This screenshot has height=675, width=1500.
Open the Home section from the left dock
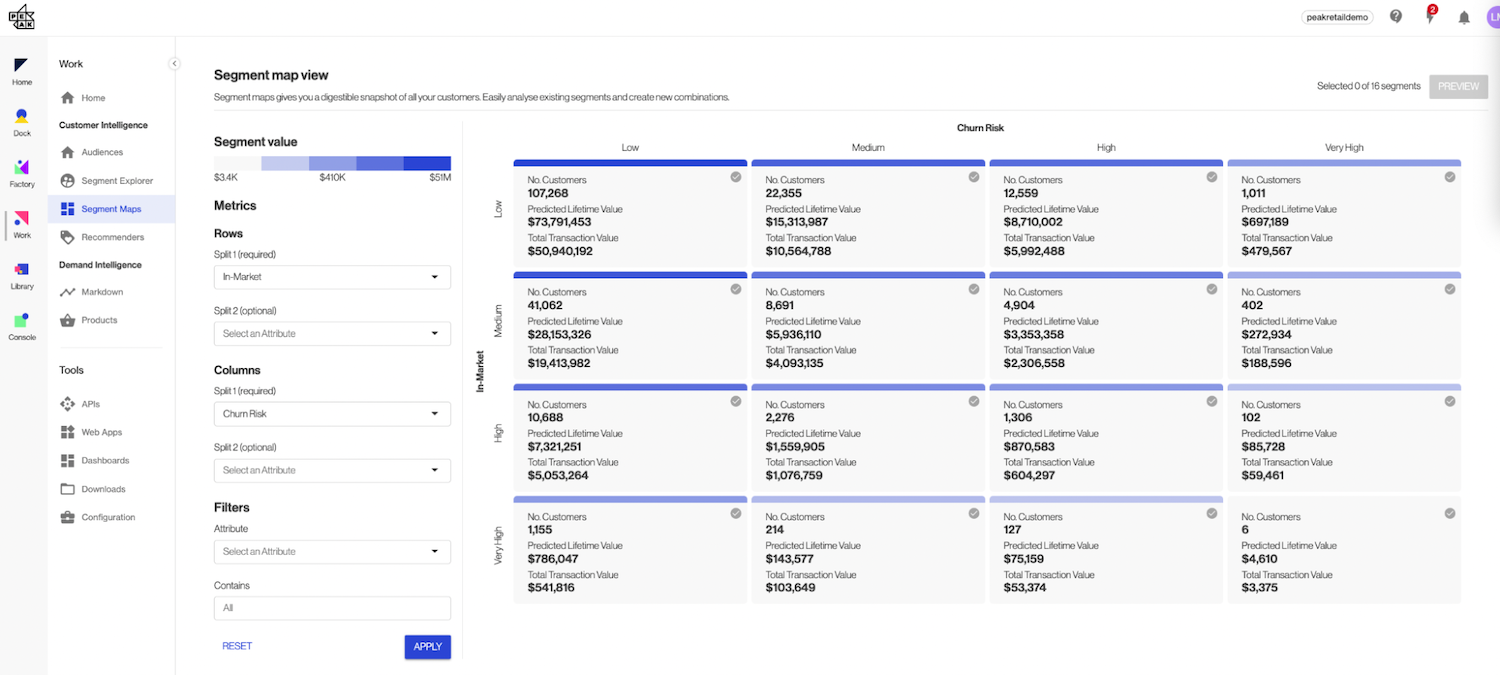[21, 68]
